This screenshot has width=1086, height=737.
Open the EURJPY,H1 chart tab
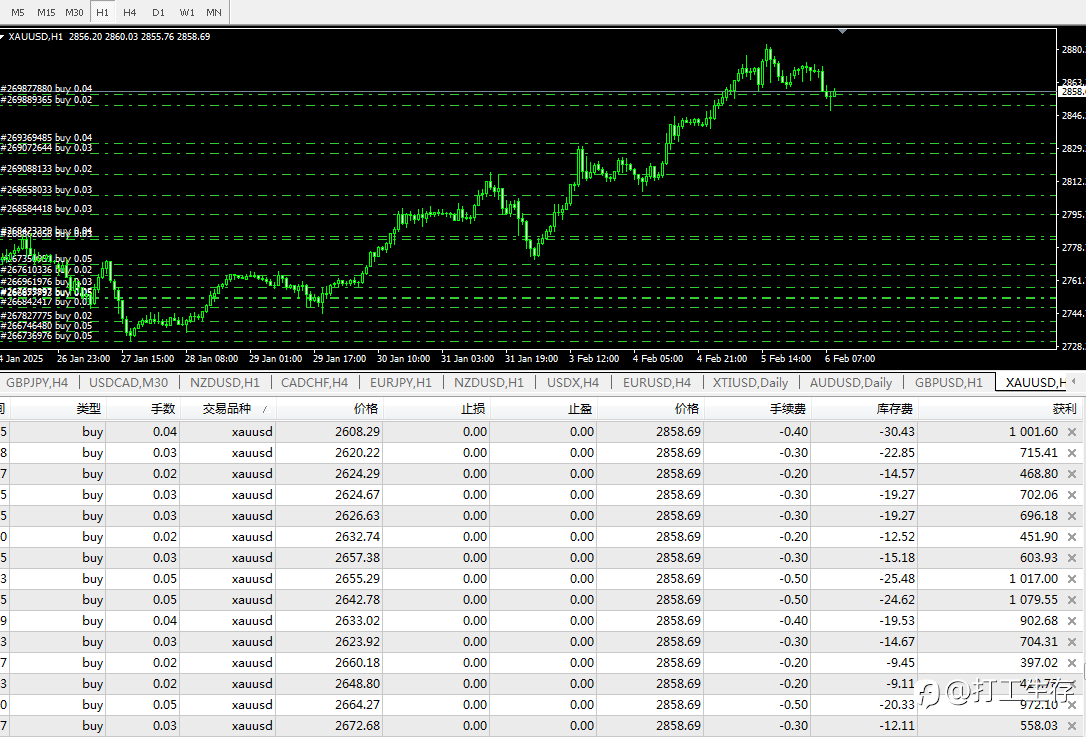click(400, 382)
